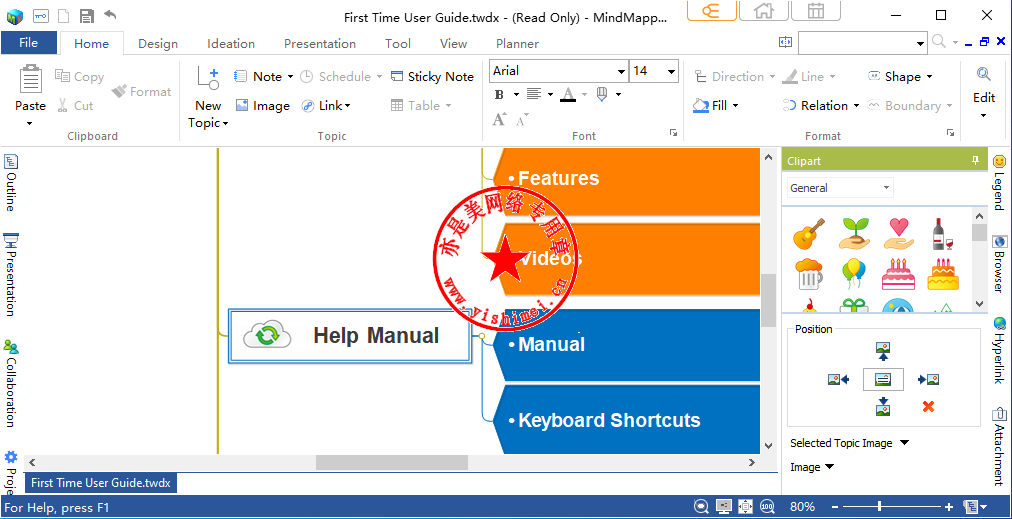Click the Relation button
Screen dimensions: 1012x519
tap(823, 105)
